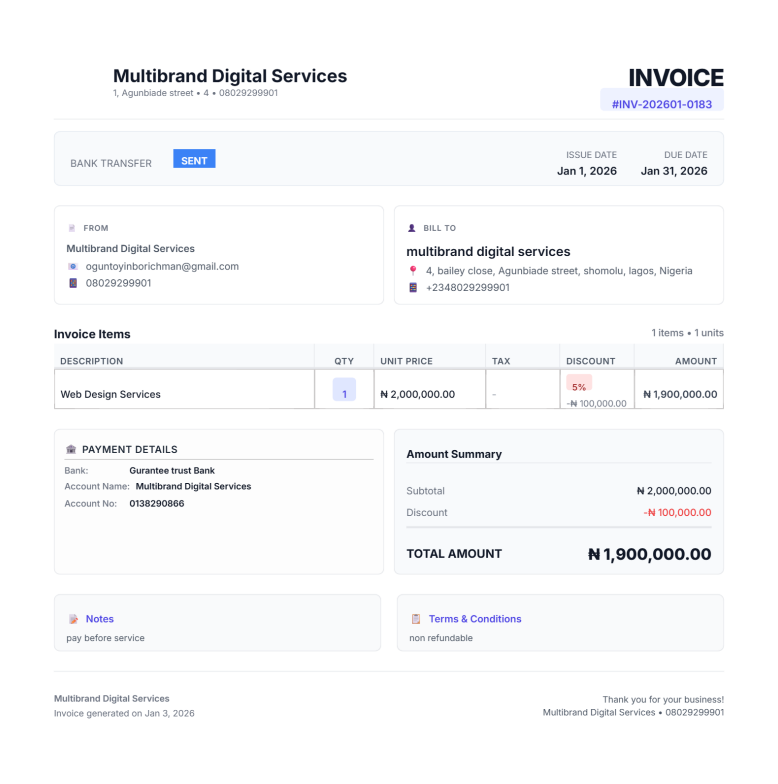Viewport: 778px width, 784px height.
Task: Click the blue SENT status badge
Action: (x=194, y=160)
